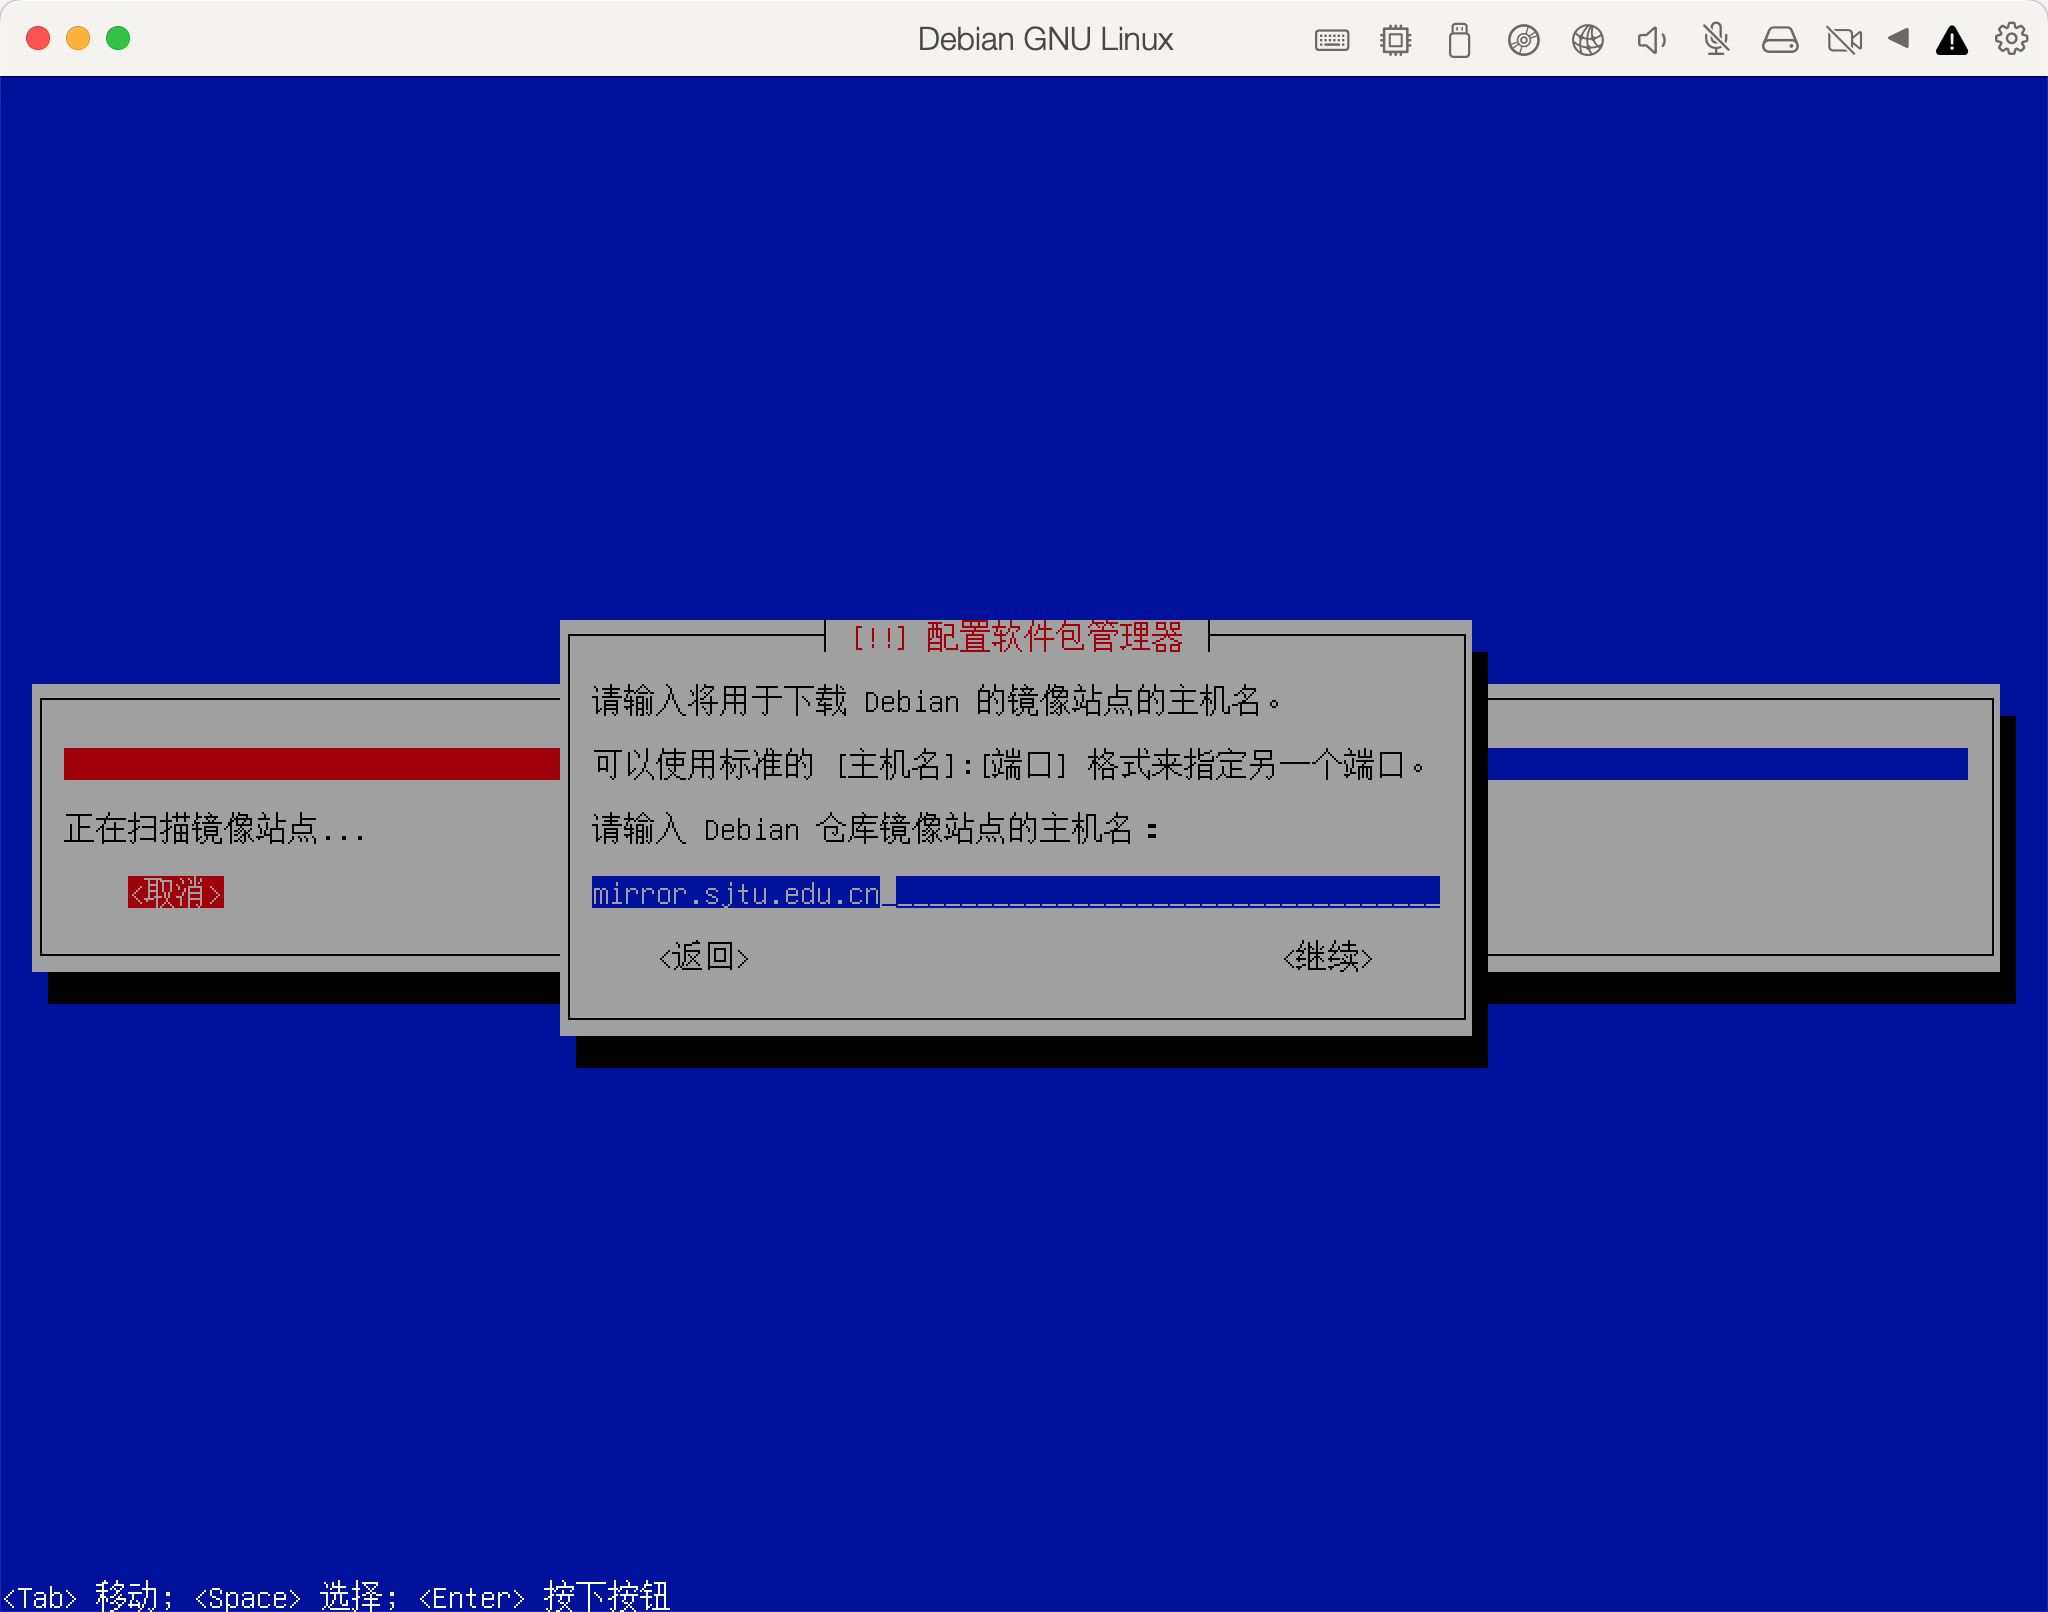Open the settings gear icon

coord(2011,39)
